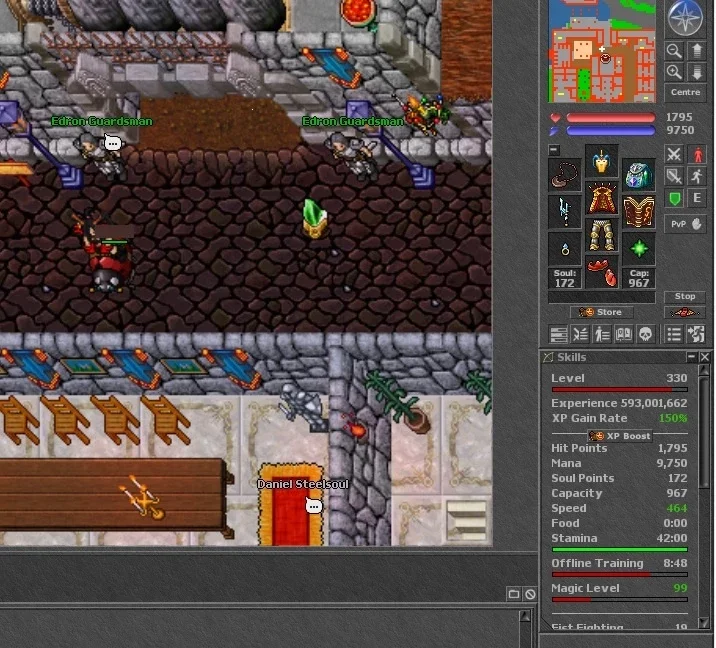The height and width of the screenshot is (648, 716).
Task: Click the blue mana bar
Action: click(x=610, y=131)
